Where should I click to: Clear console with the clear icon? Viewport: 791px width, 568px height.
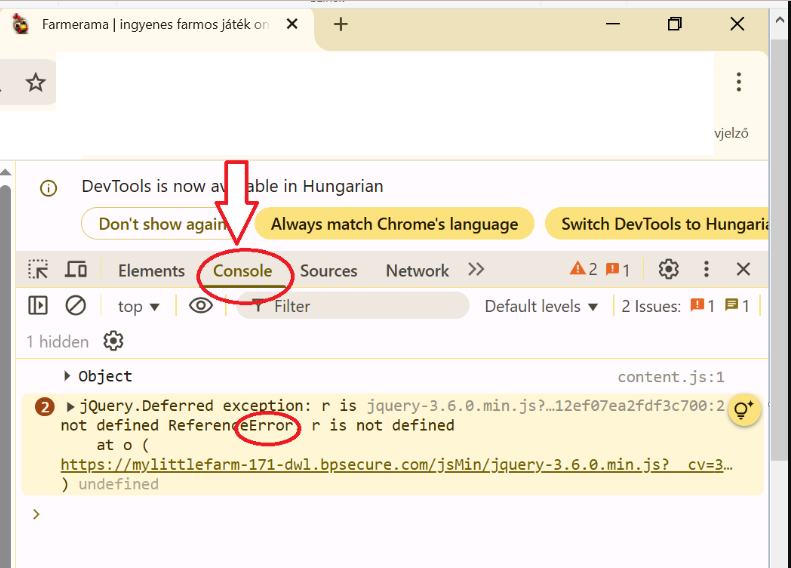pyautogui.click(x=76, y=306)
